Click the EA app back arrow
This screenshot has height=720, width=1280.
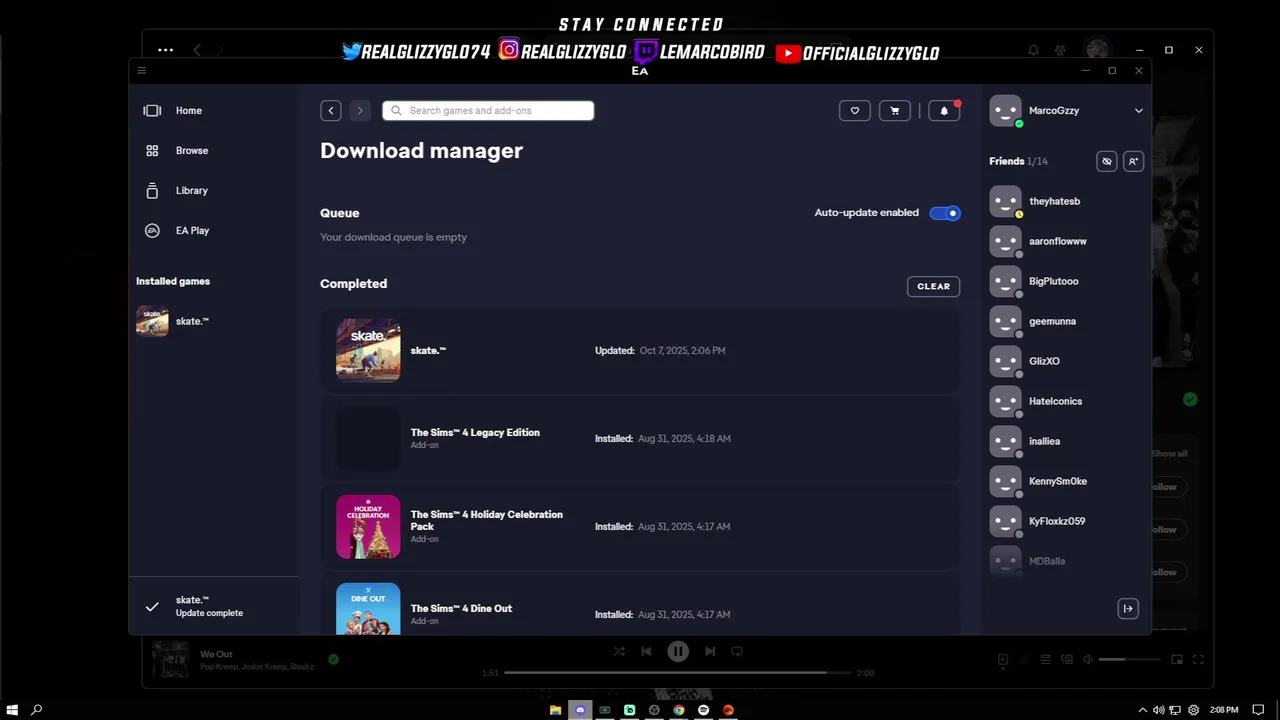331,111
